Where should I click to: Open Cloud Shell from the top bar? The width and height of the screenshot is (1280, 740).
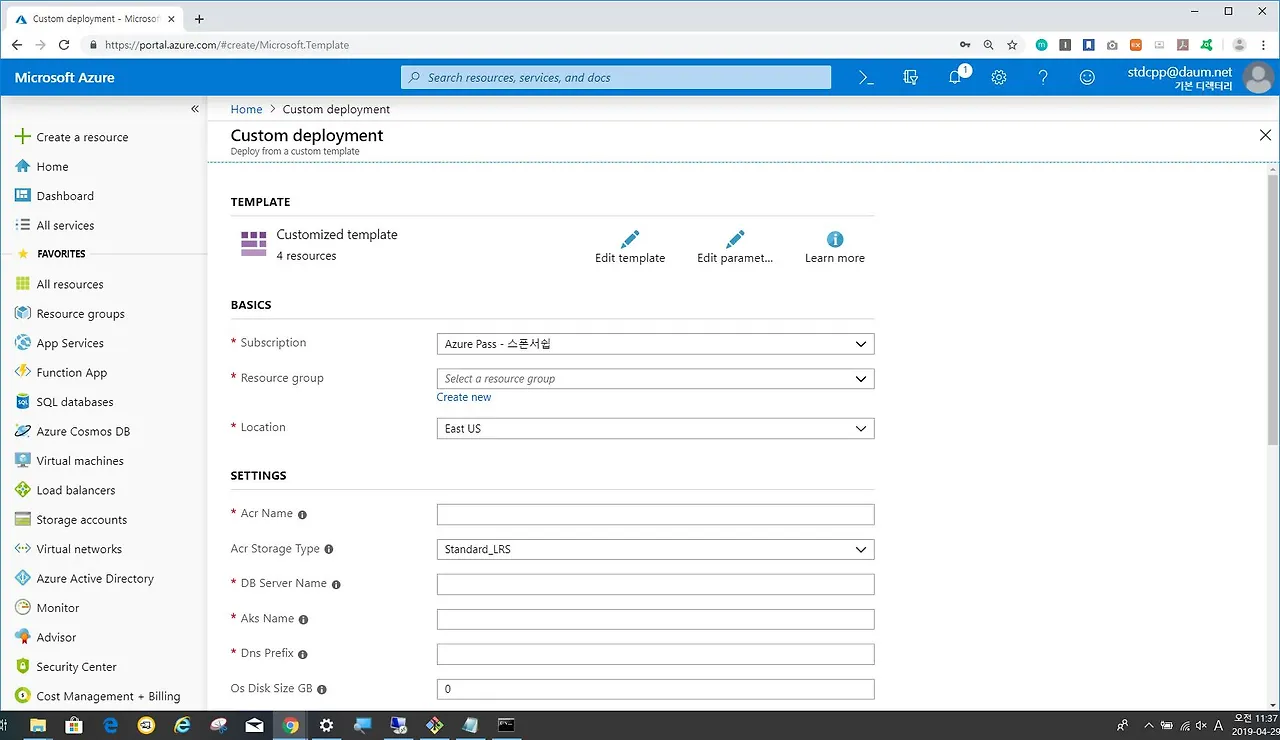(866, 77)
